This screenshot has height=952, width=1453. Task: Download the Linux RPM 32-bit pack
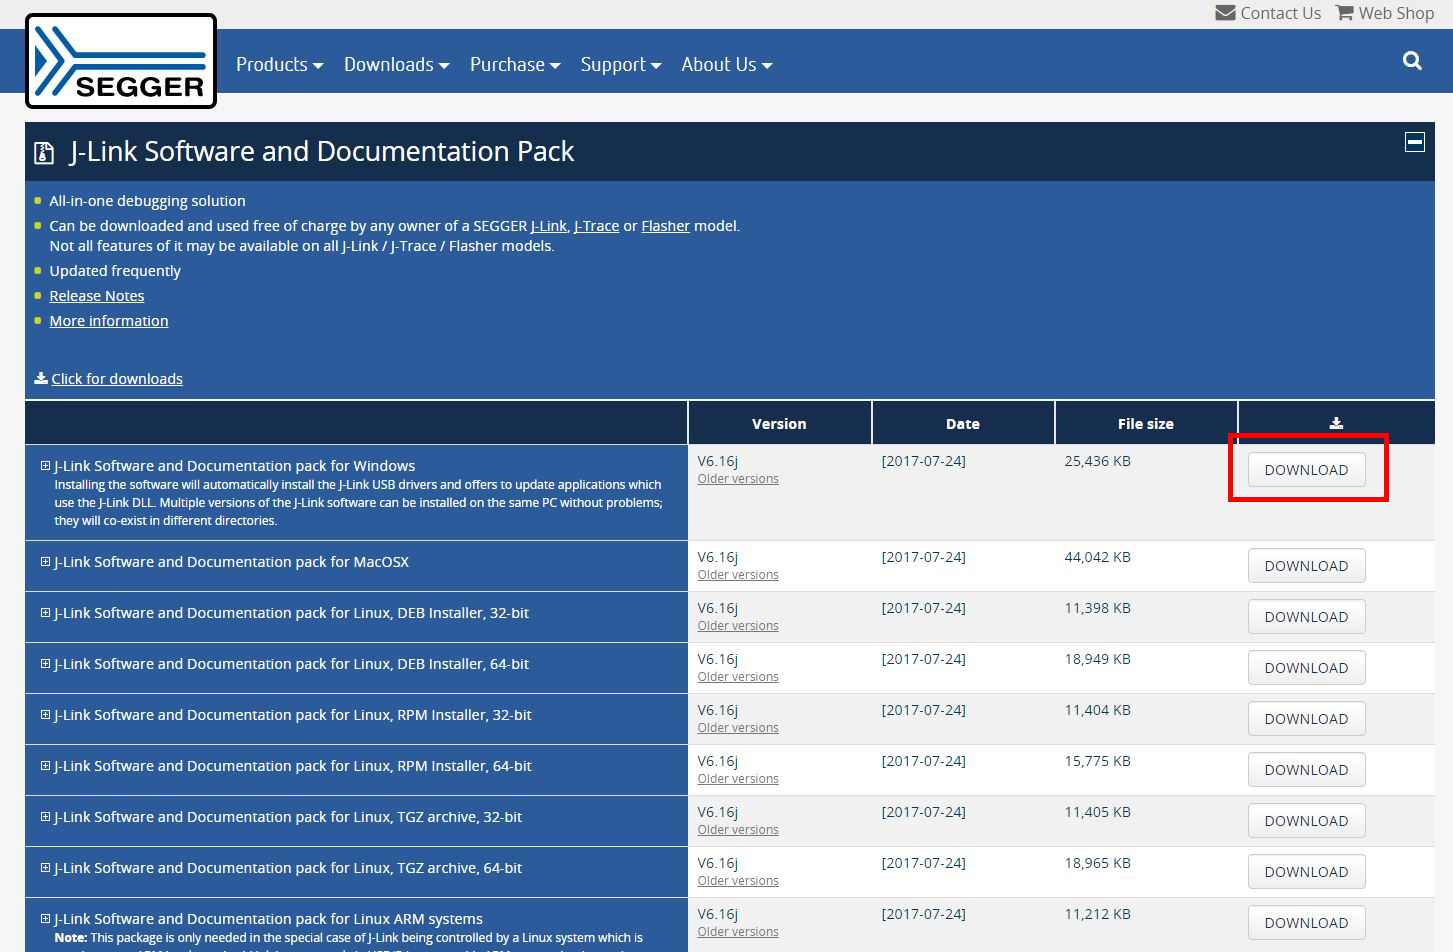(x=1306, y=719)
